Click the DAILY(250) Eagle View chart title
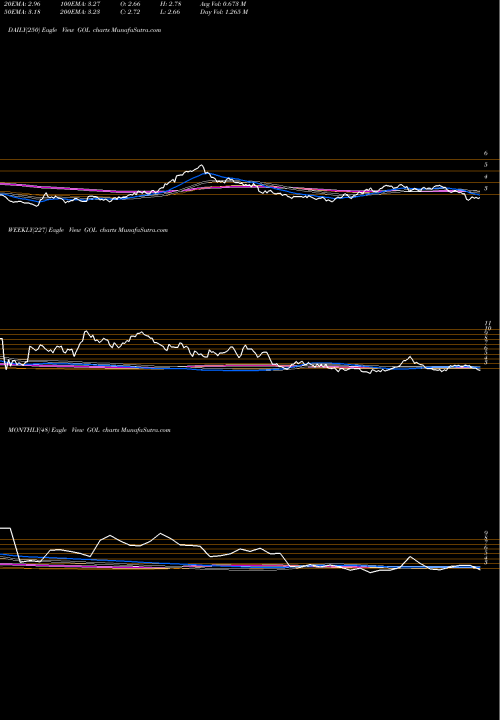The image size is (500, 720). (84, 30)
